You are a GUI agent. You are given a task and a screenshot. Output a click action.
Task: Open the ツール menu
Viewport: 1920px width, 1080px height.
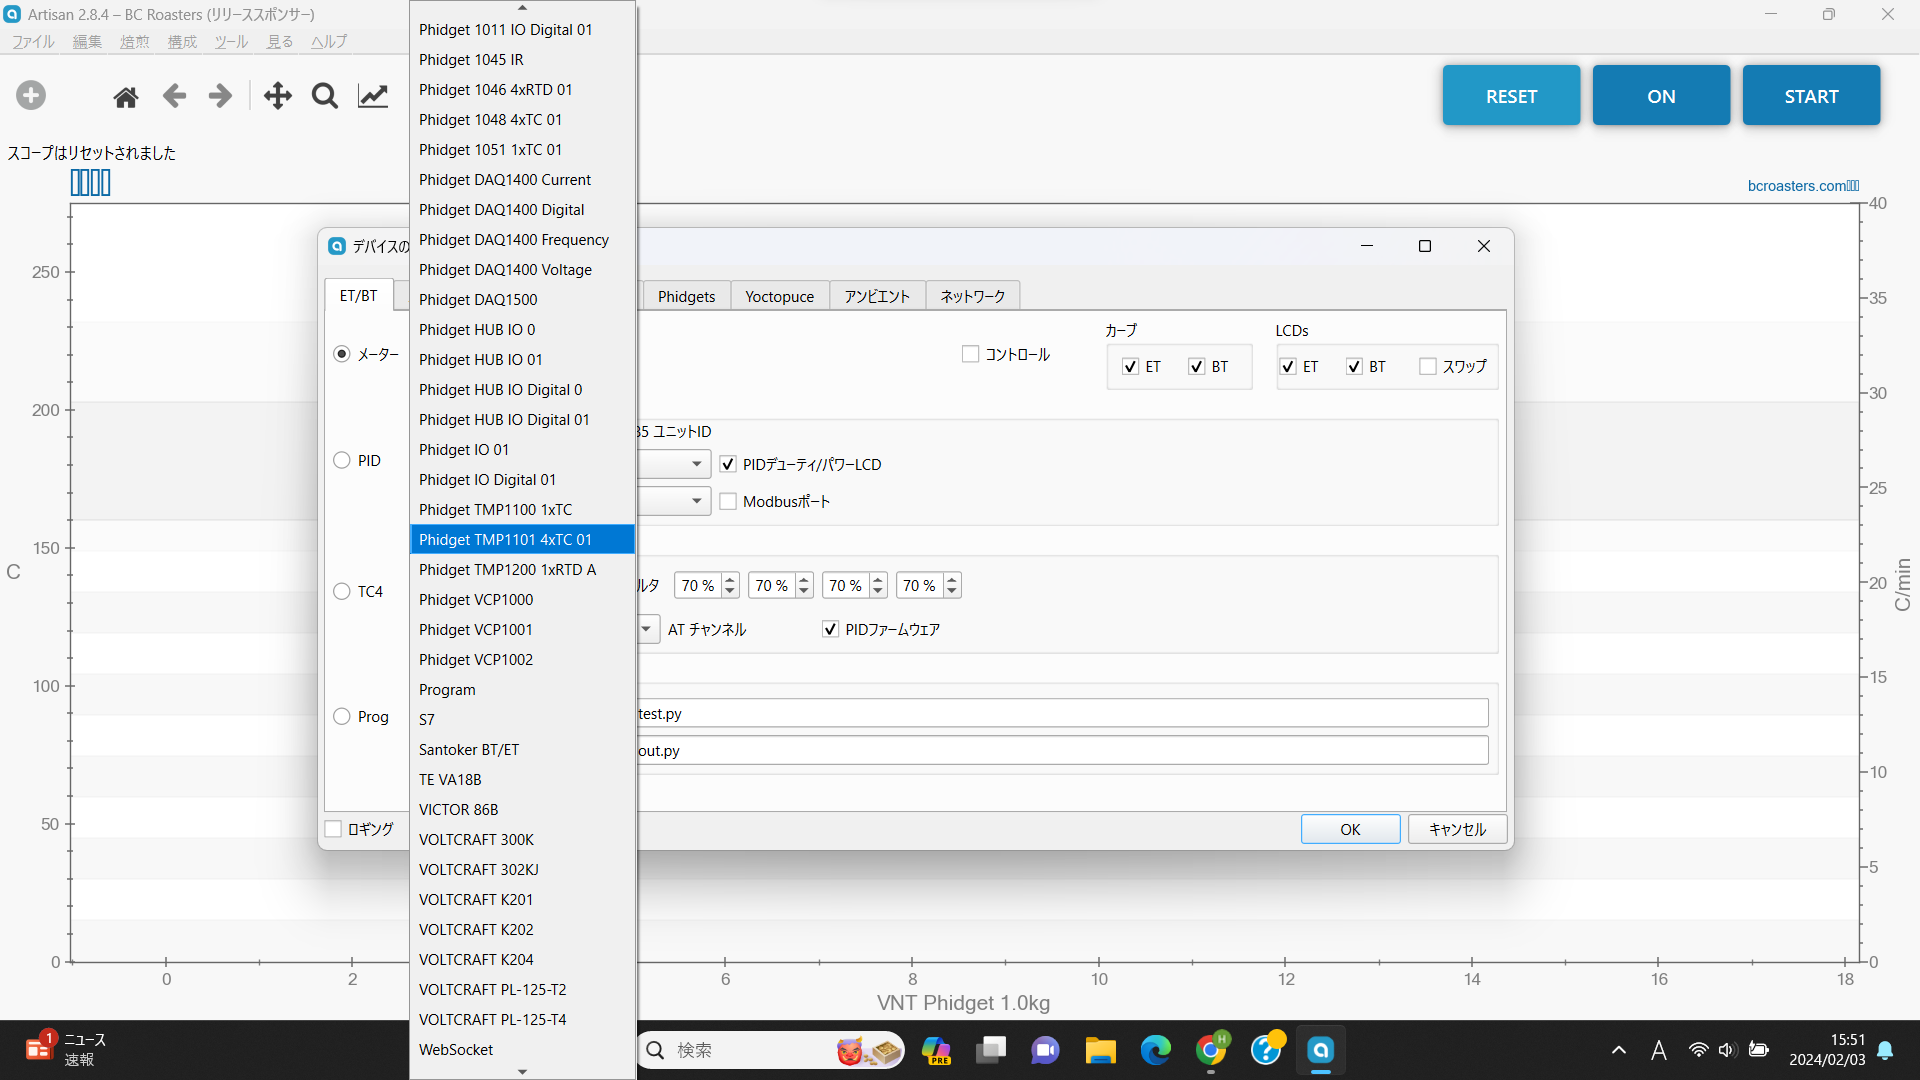click(x=231, y=41)
